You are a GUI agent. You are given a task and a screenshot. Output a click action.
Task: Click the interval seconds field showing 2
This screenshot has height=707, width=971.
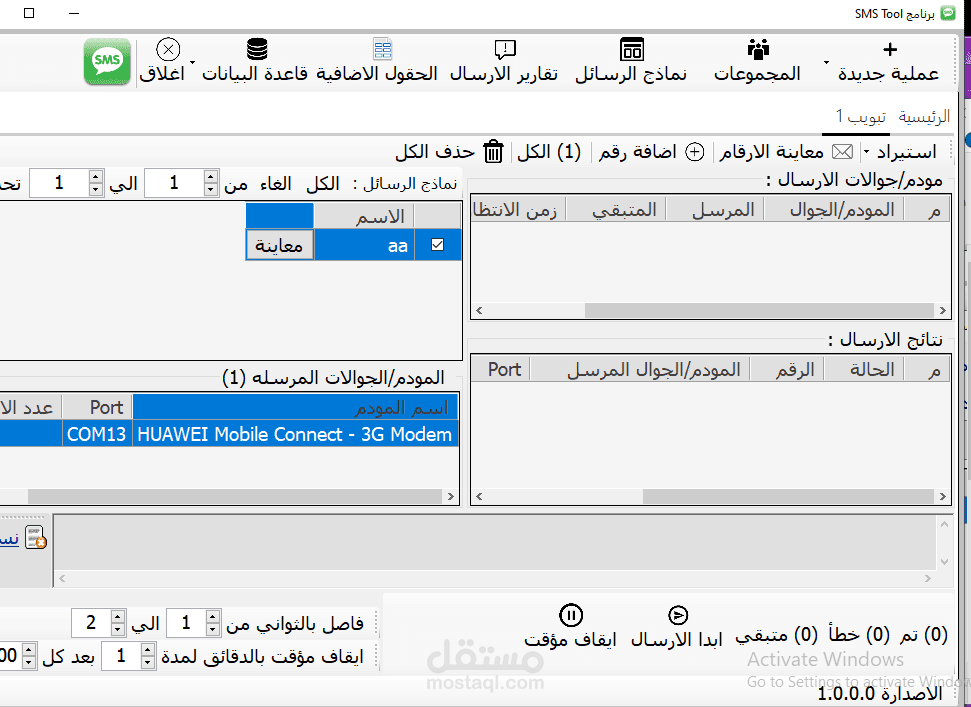91,623
